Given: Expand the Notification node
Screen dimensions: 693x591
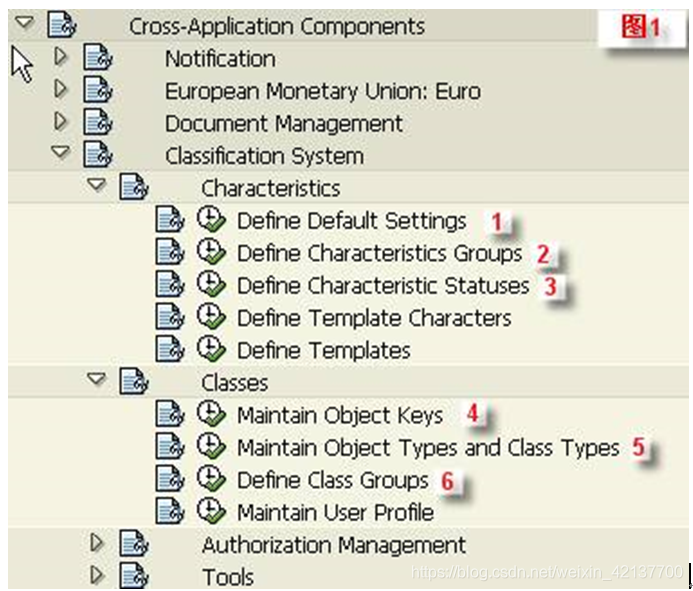Looking at the screenshot, I should pos(61,57).
